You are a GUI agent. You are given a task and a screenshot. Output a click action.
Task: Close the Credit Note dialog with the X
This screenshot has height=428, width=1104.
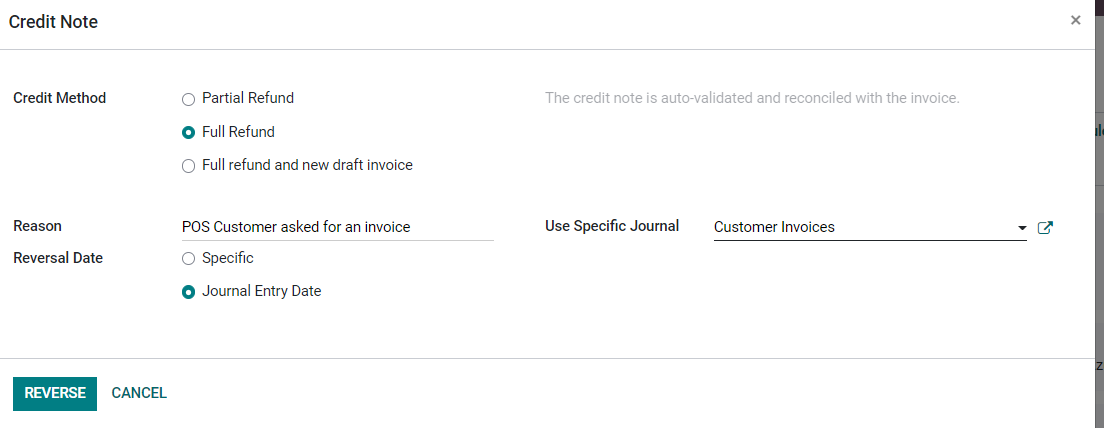click(1075, 20)
